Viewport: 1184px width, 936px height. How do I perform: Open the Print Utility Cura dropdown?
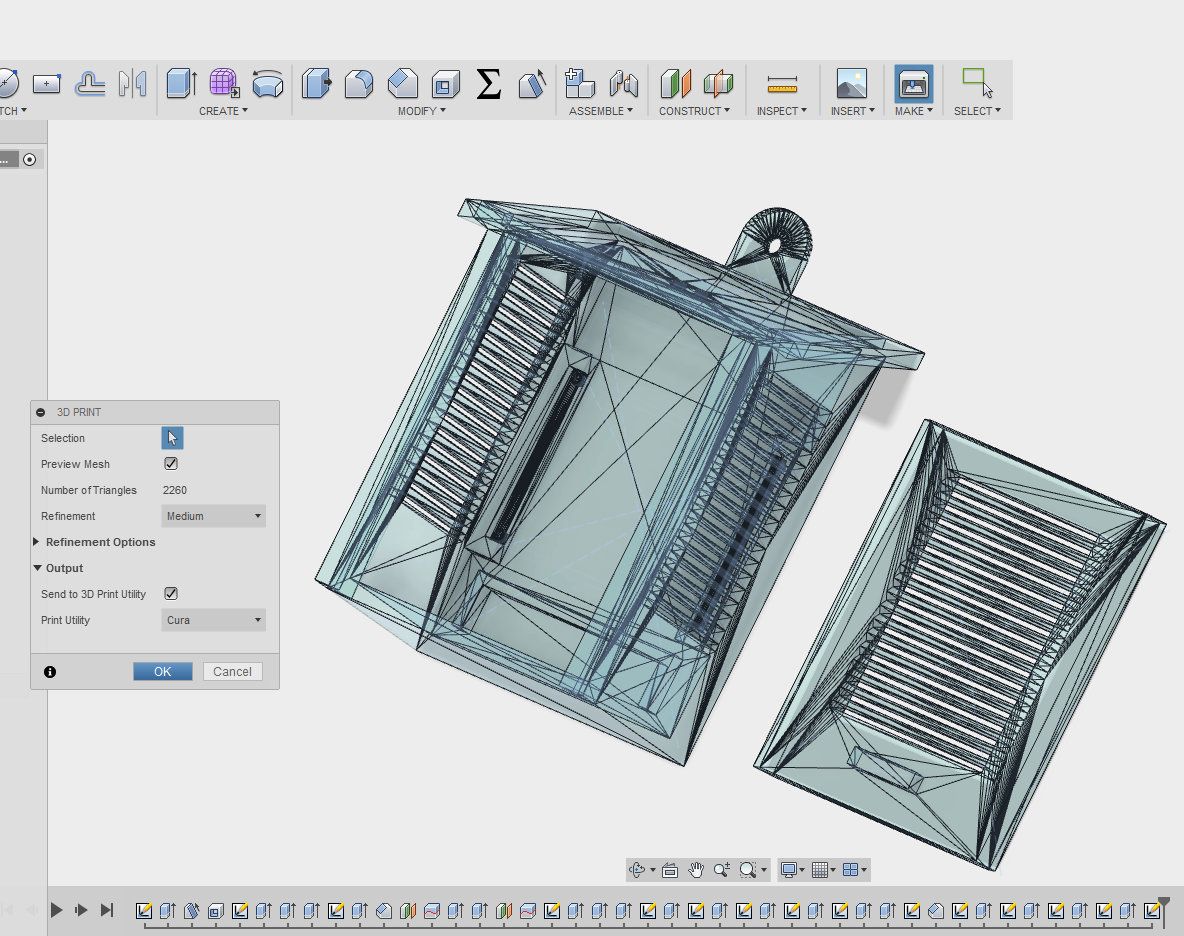[x=214, y=620]
